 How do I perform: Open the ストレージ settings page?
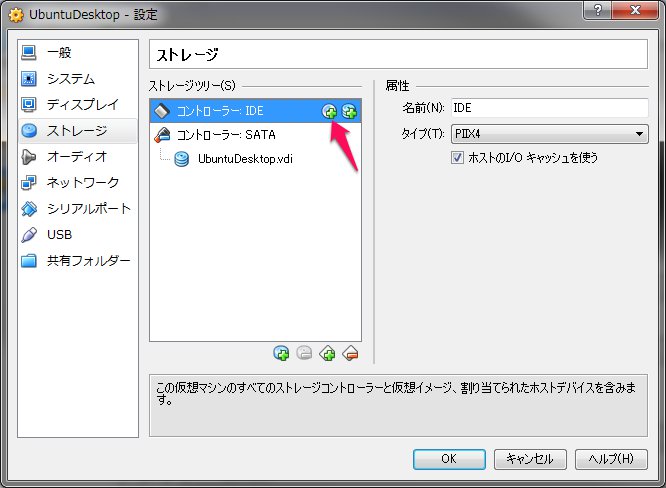78,131
